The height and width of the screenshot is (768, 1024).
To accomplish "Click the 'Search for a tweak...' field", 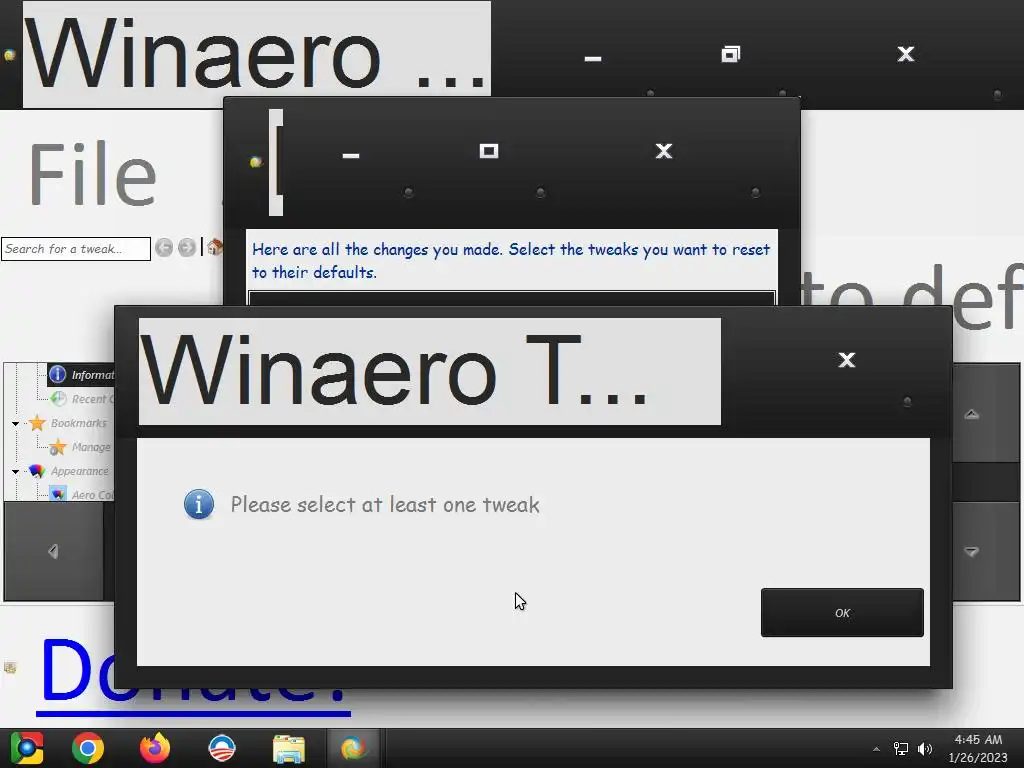I will click(76, 249).
